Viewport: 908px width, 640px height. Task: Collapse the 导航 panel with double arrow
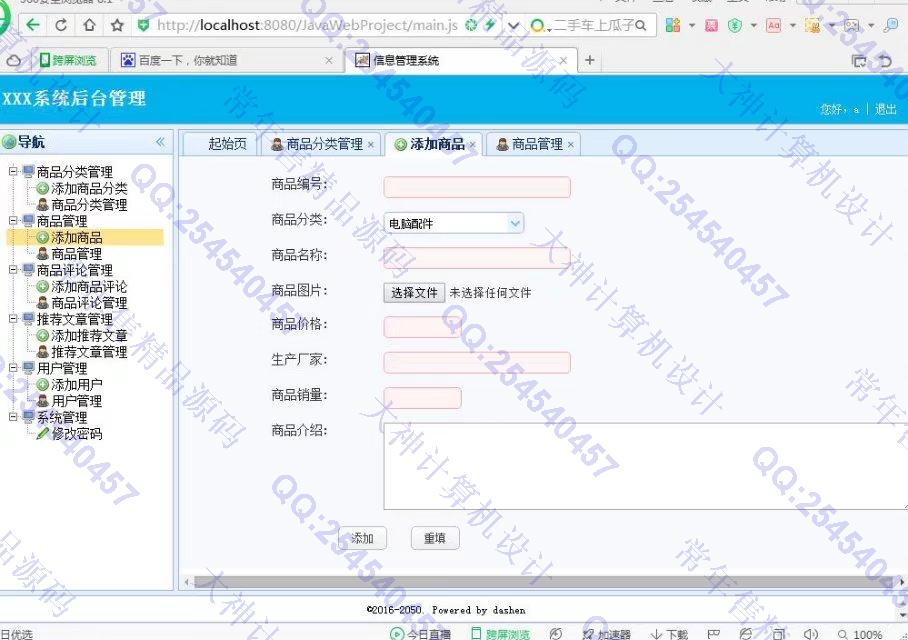pyautogui.click(x=160, y=142)
